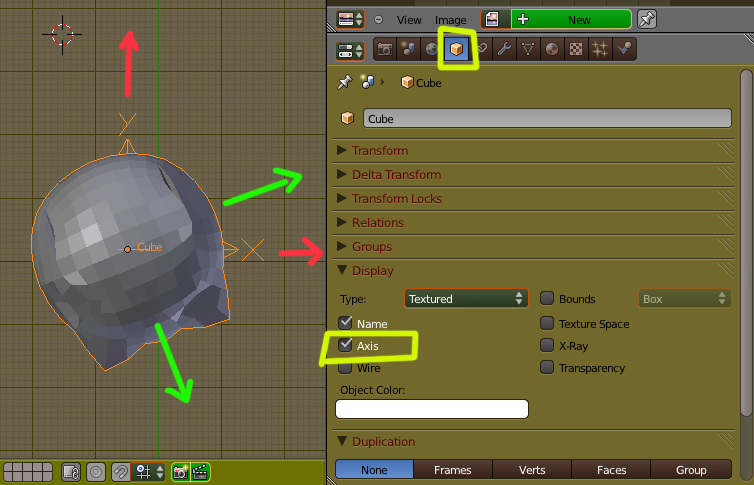The image size is (754, 485).
Task: Uncheck the Axis display checkbox
Action: [345, 345]
